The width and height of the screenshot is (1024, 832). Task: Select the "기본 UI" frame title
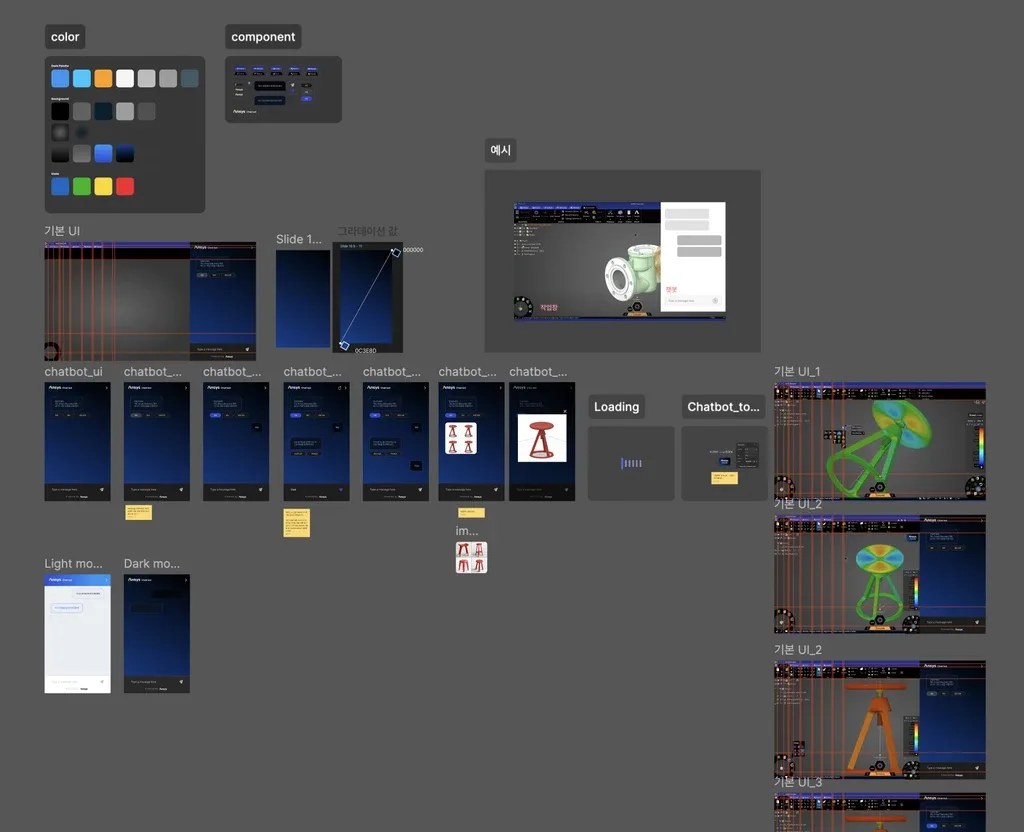pyautogui.click(x=62, y=231)
